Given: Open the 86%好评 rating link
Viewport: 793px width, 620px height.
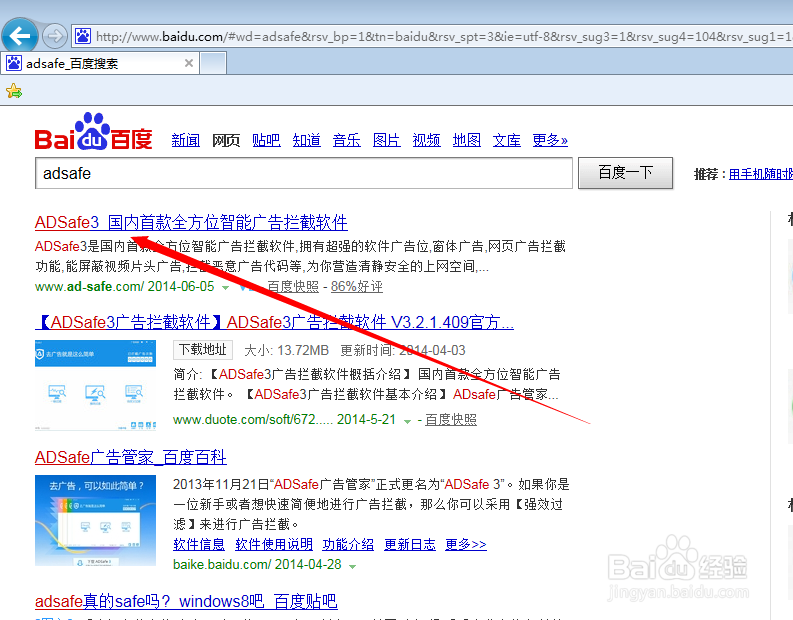Looking at the screenshot, I should tap(357, 287).
